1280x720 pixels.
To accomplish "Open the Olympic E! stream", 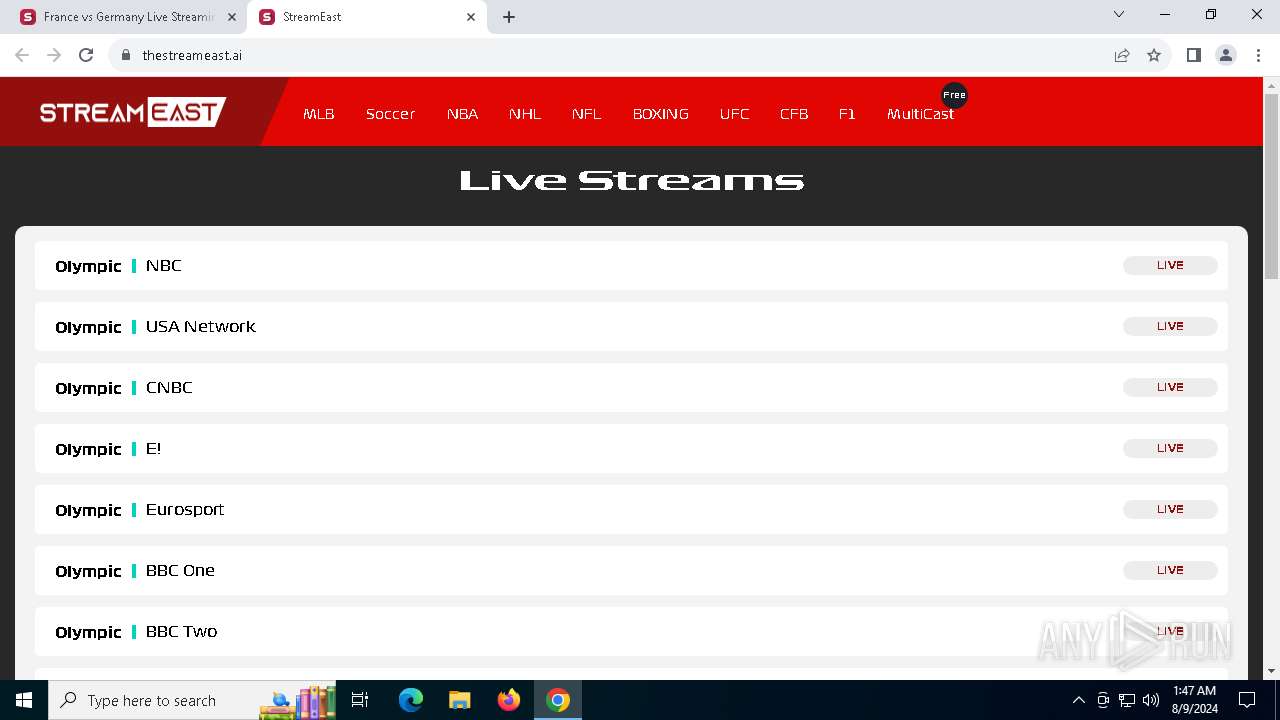I will [631, 449].
